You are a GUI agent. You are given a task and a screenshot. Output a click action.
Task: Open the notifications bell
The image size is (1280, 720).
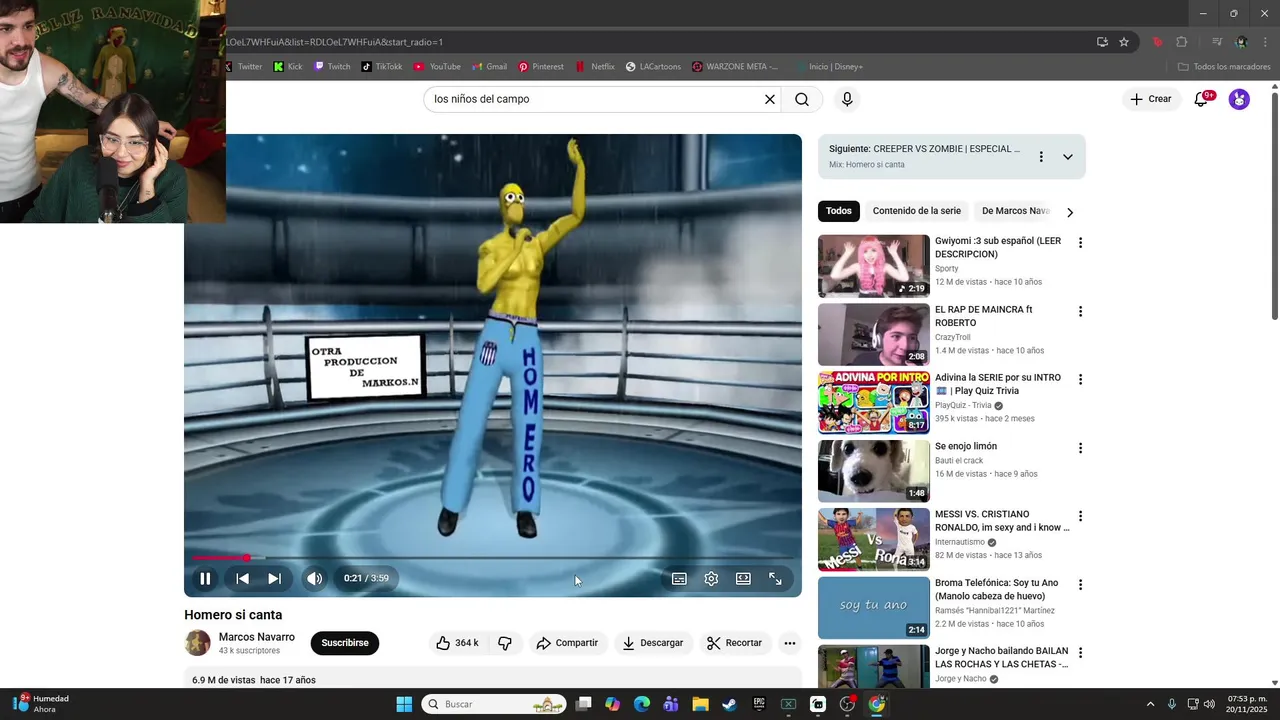pos(1201,99)
